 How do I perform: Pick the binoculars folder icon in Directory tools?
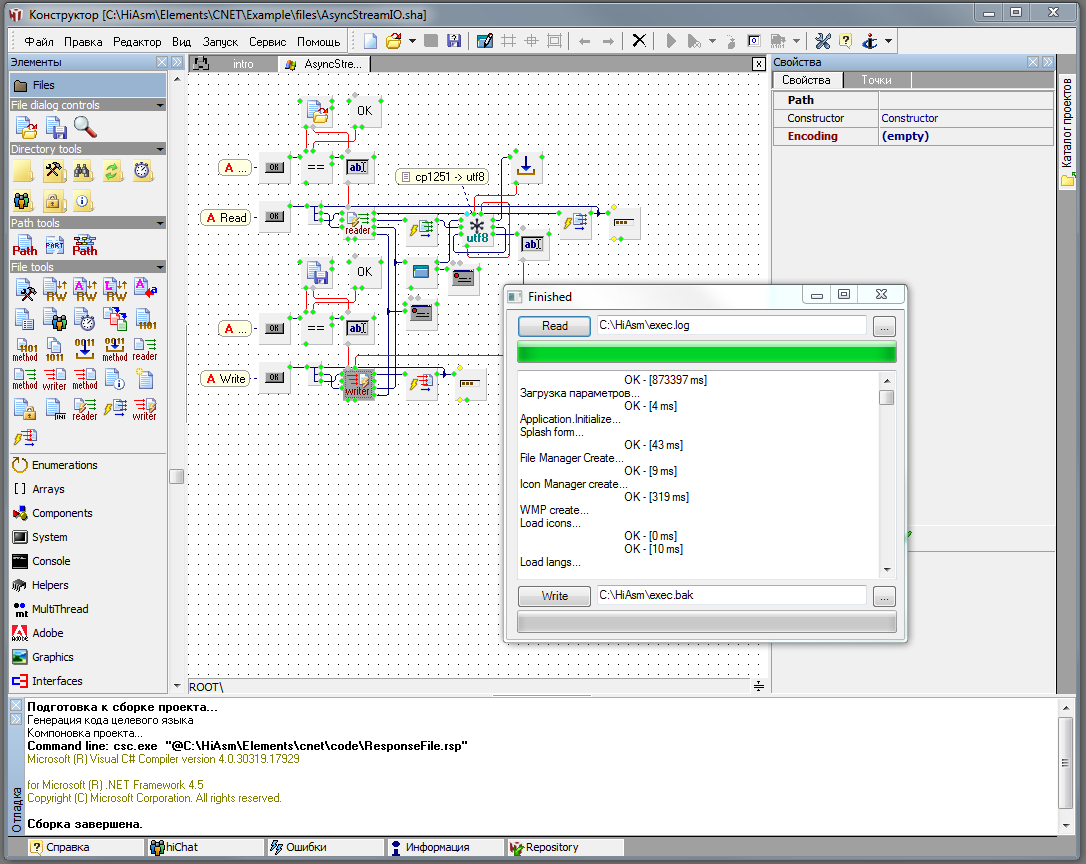pyautogui.click(x=84, y=171)
